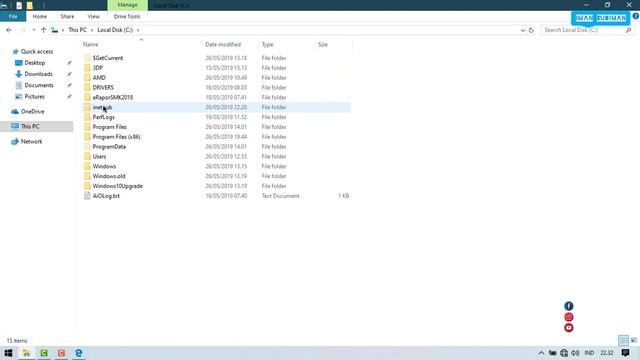640x360 pixels.
Task: Click the red app icon on taskbar
Action: pos(61,353)
